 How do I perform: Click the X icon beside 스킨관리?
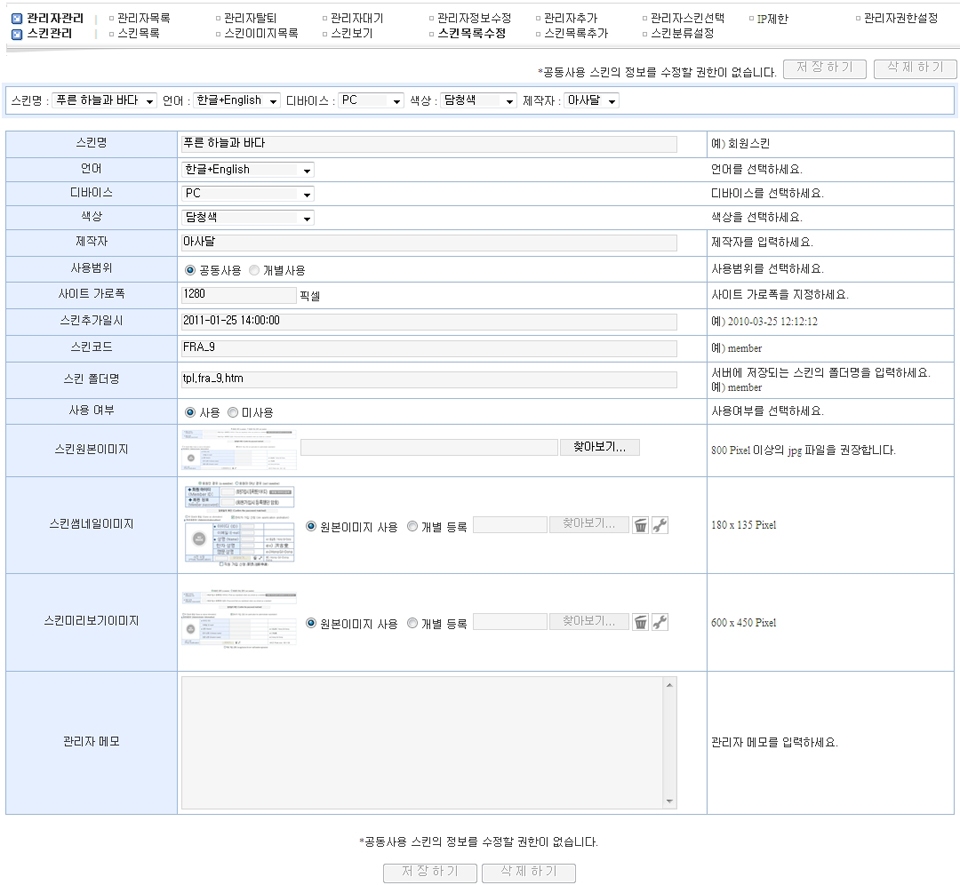tap(16, 34)
